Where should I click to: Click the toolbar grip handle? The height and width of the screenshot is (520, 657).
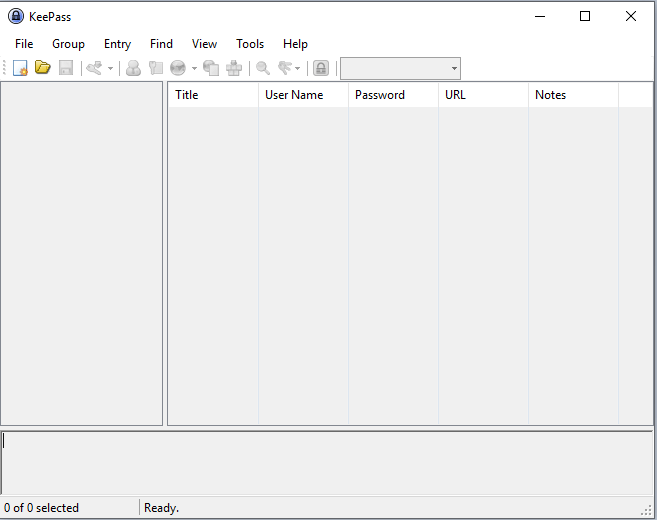(4, 68)
